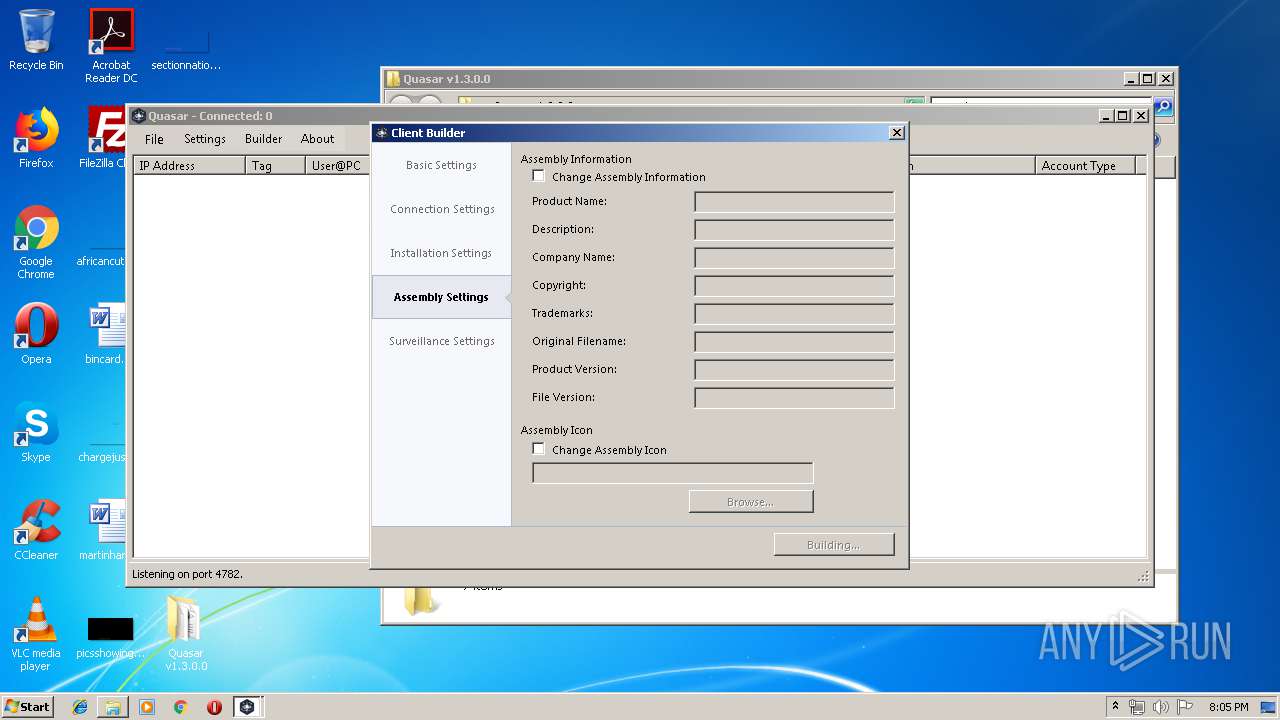Open the Quasar v1.3.0.0 desktop folder

click(186, 634)
